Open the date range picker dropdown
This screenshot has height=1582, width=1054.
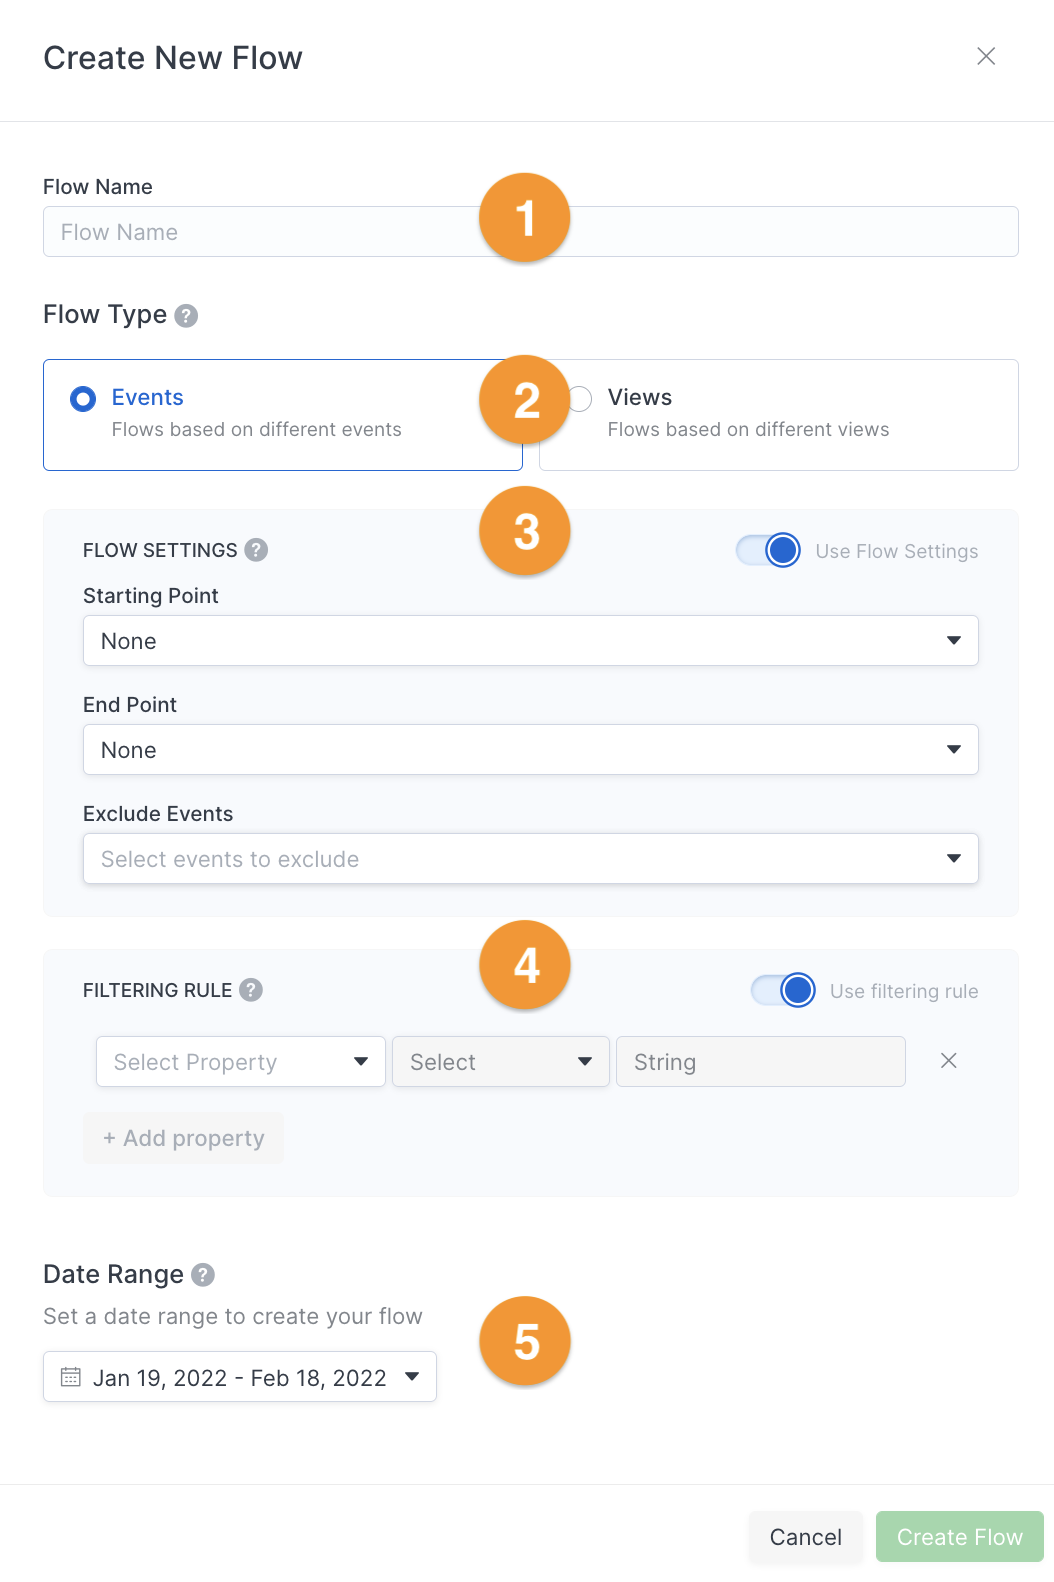click(240, 1377)
